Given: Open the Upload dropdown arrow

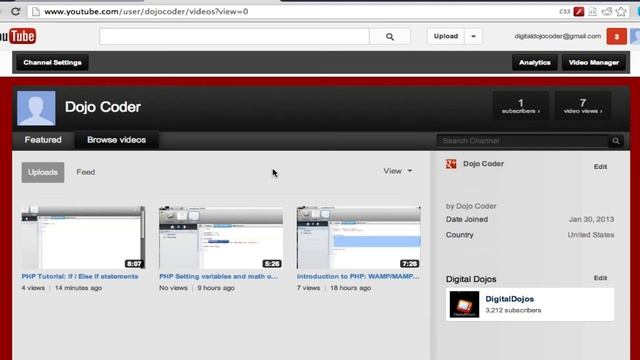Looking at the screenshot, I should (473, 36).
